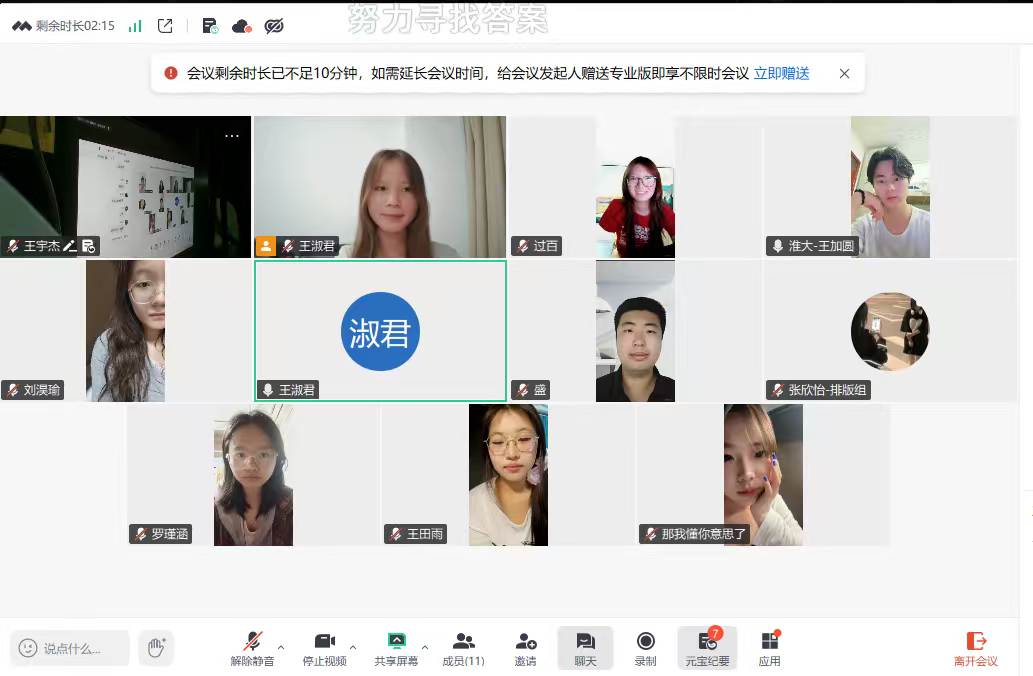Click 立即赠送 link in banner
The height and width of the screenshot is (676, 1033).
tap(781, 73)
